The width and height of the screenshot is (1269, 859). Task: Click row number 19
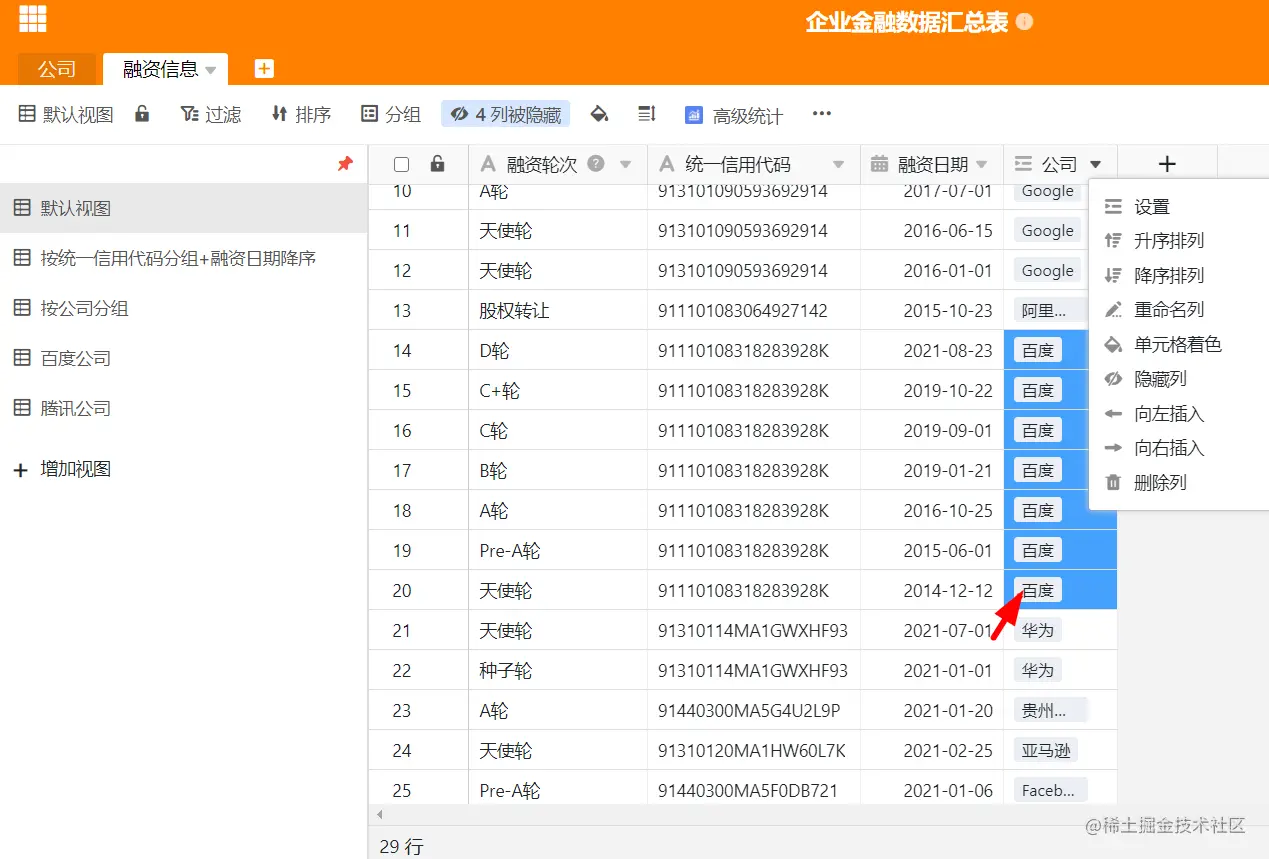click(402, 550)
